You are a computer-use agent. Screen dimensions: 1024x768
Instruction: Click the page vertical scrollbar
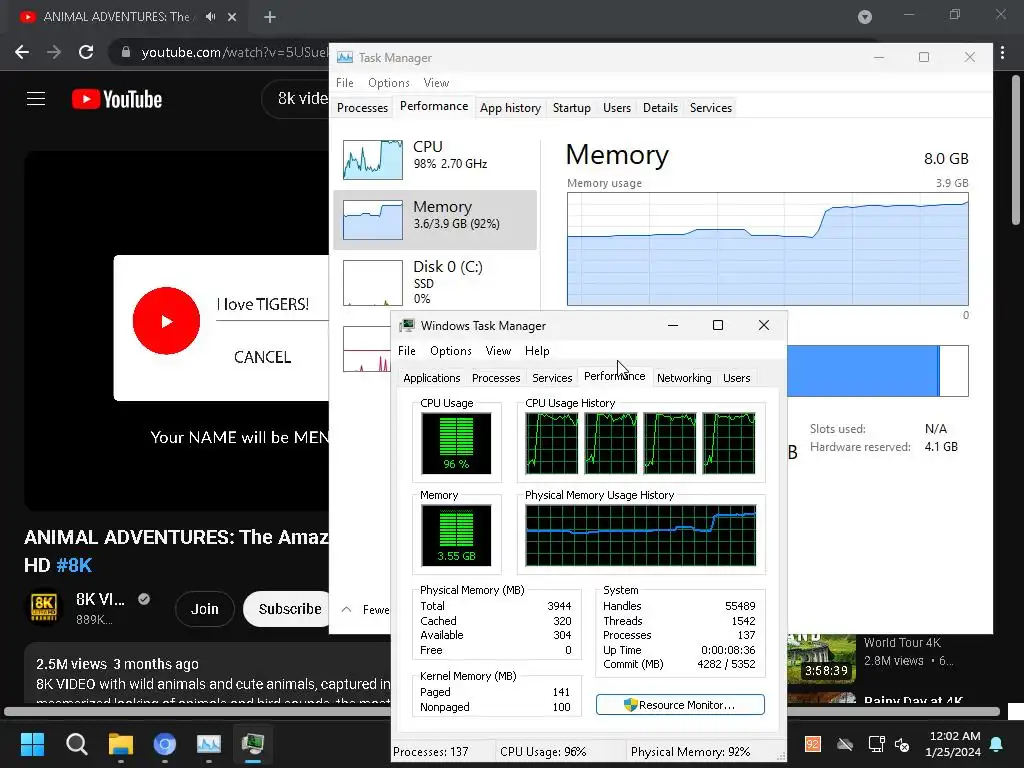(1016, 150)
